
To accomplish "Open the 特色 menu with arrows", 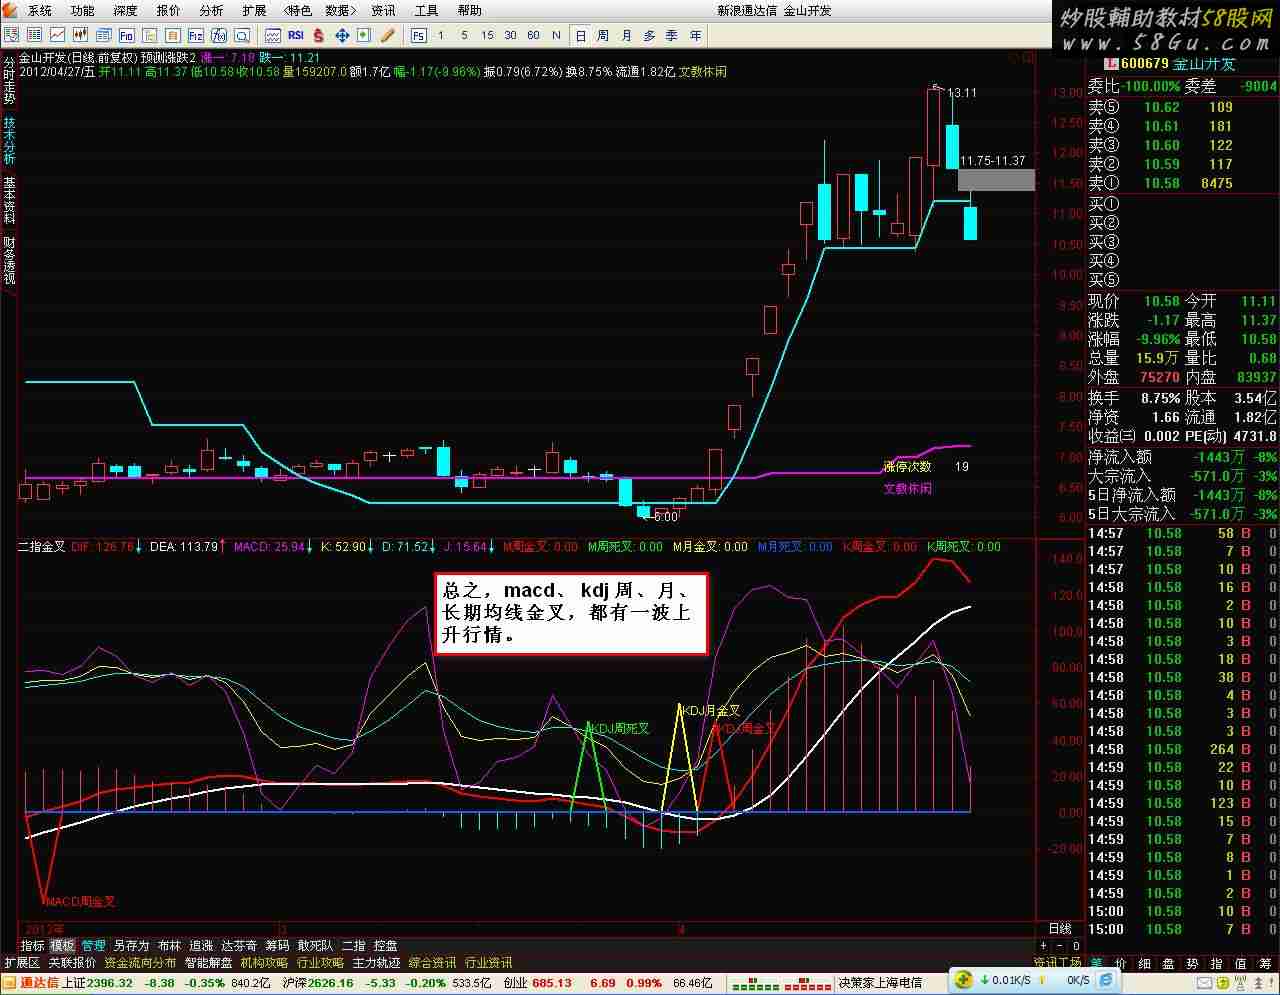I will [x=298, y=10].
